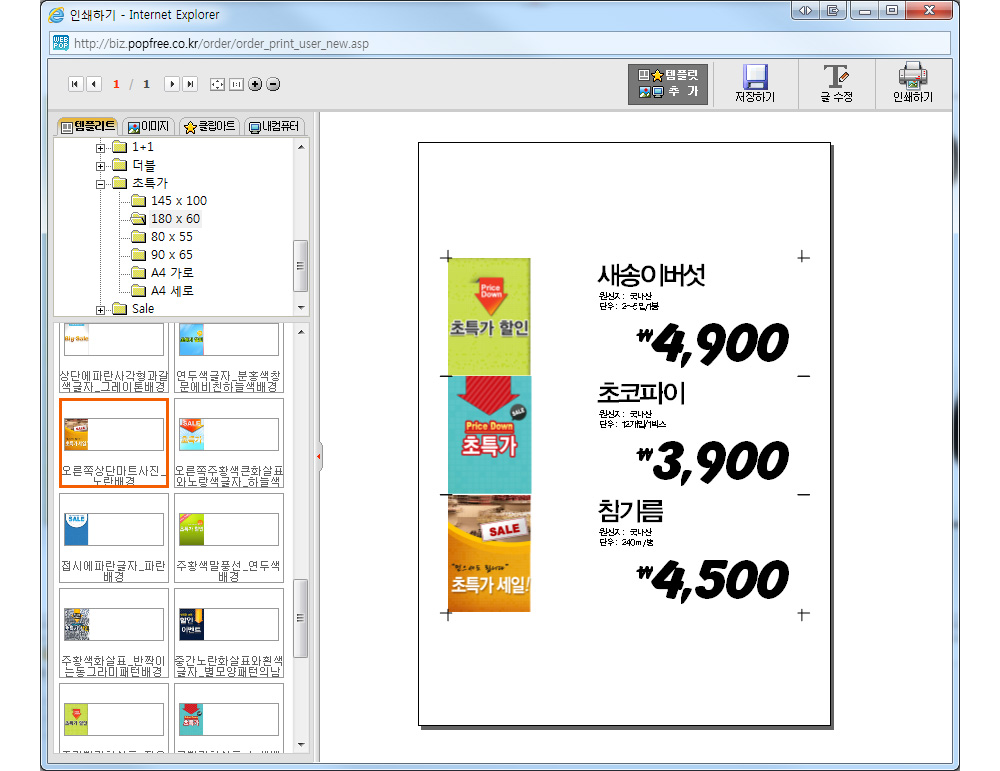The width and height of the screenshot is (1000, 771).
Task: Go to previous page arrow button
Action: click(94, 84)
